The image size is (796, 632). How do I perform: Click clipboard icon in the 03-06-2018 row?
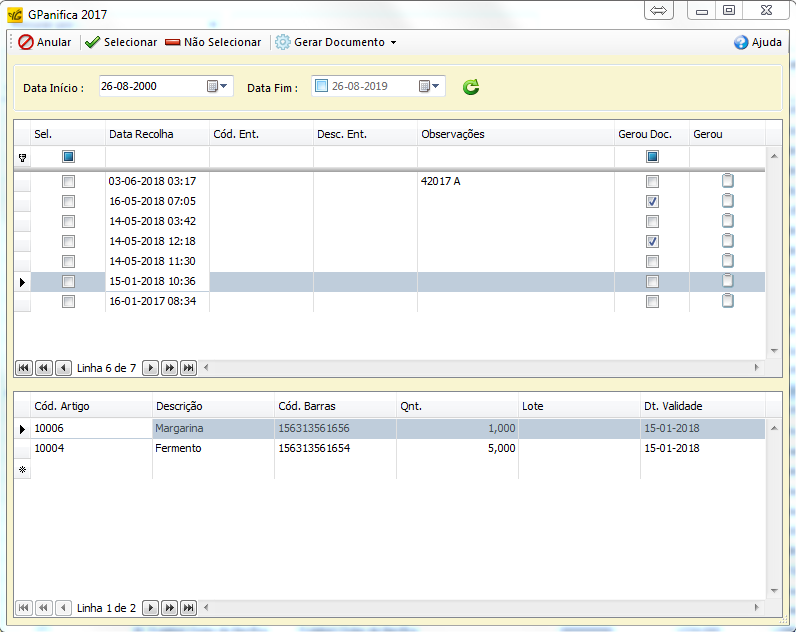click(x=727, y=181)
